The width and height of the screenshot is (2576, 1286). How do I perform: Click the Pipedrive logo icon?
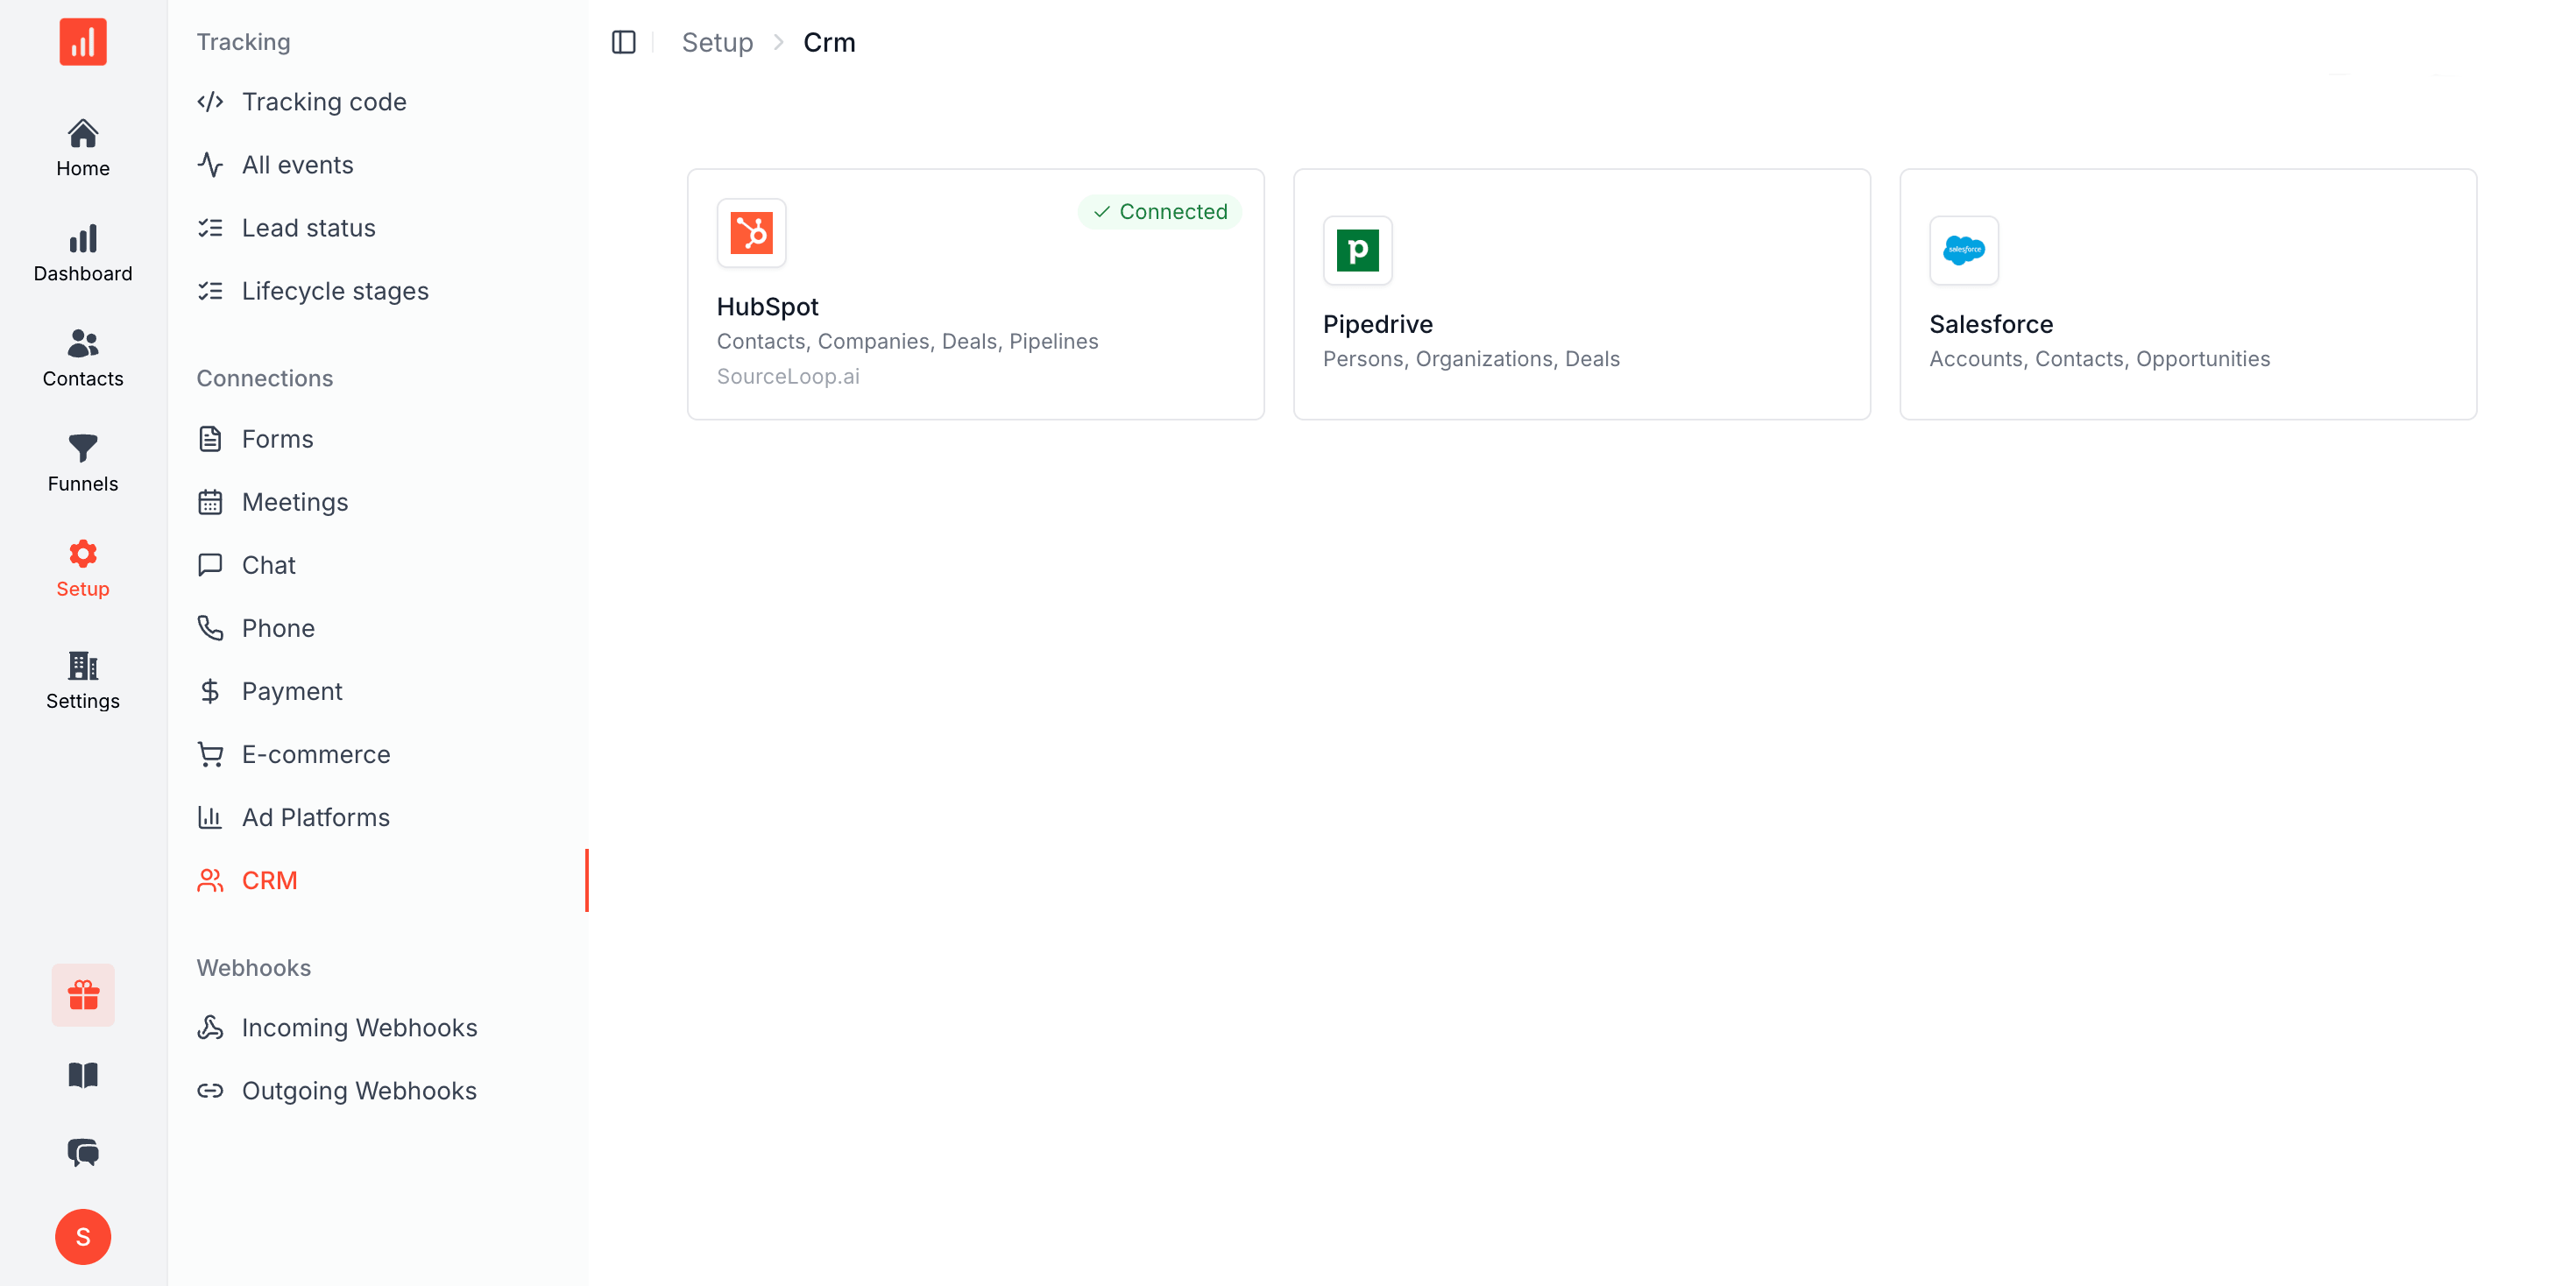pyautogui.click(x=1357, y=250)
